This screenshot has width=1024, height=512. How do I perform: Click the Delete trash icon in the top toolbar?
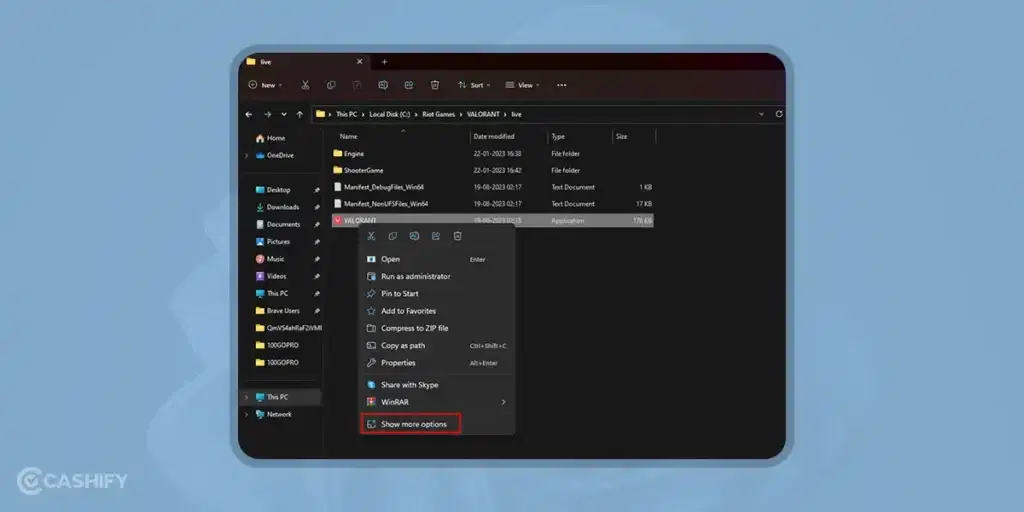pyautogui.click(x=435, y=85)
